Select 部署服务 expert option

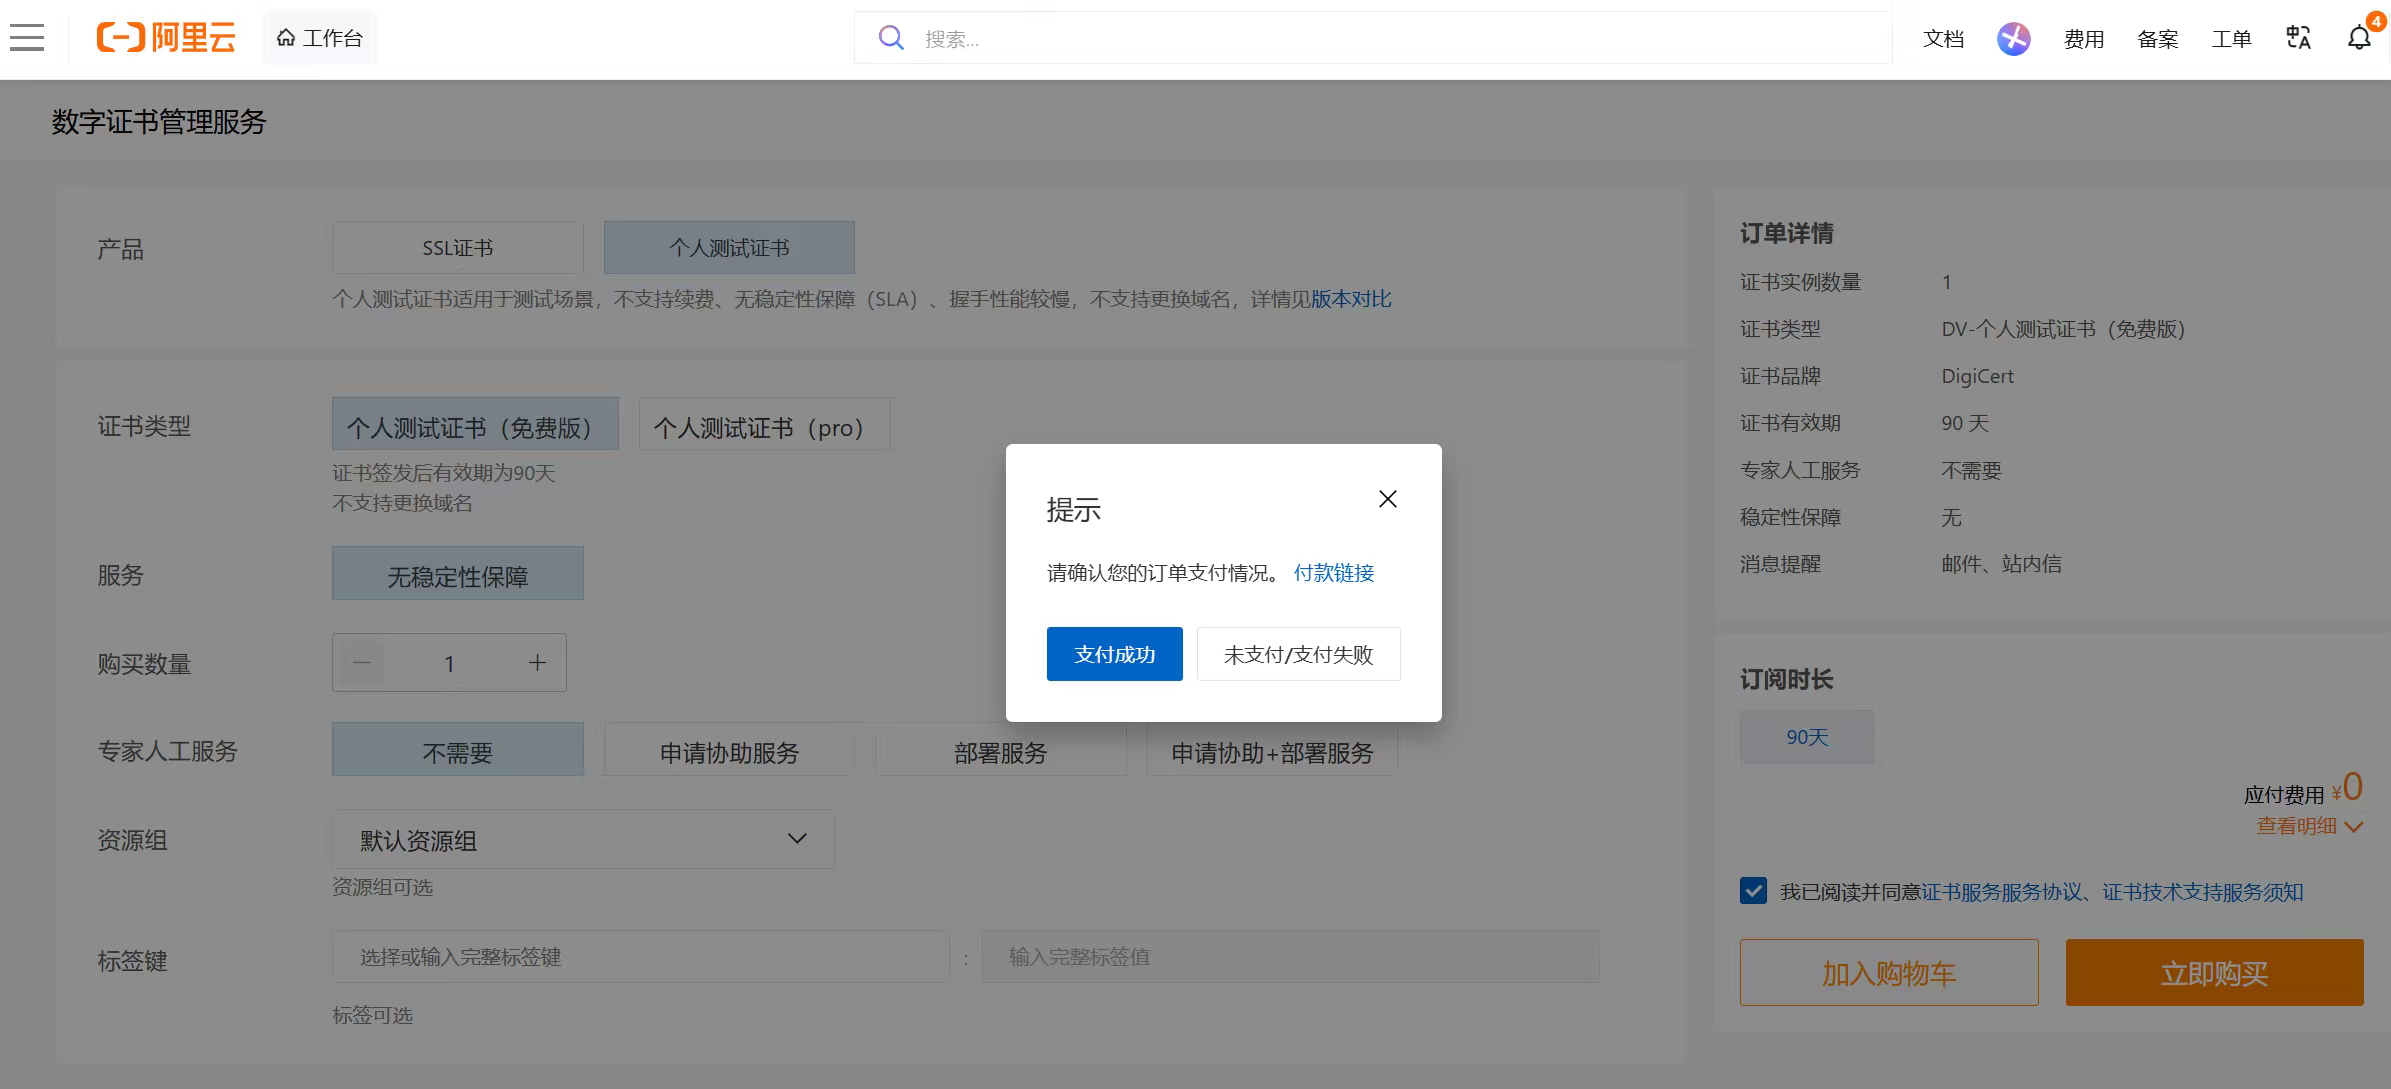(x=1001, y=749)
